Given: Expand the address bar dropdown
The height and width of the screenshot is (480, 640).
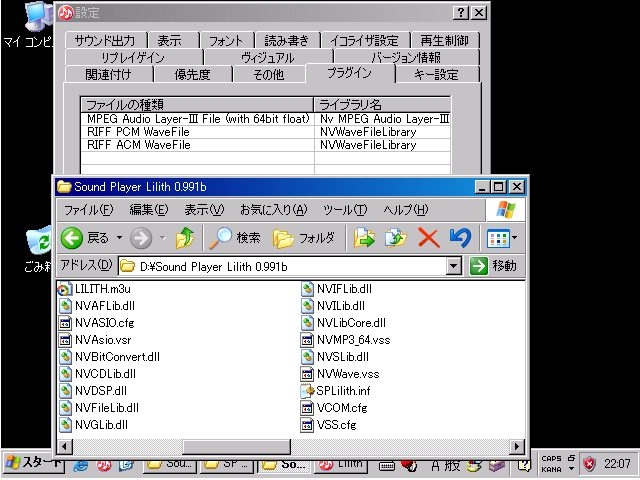Looking at the screenshot, I should pyautogui.click(x=453, y=267).
